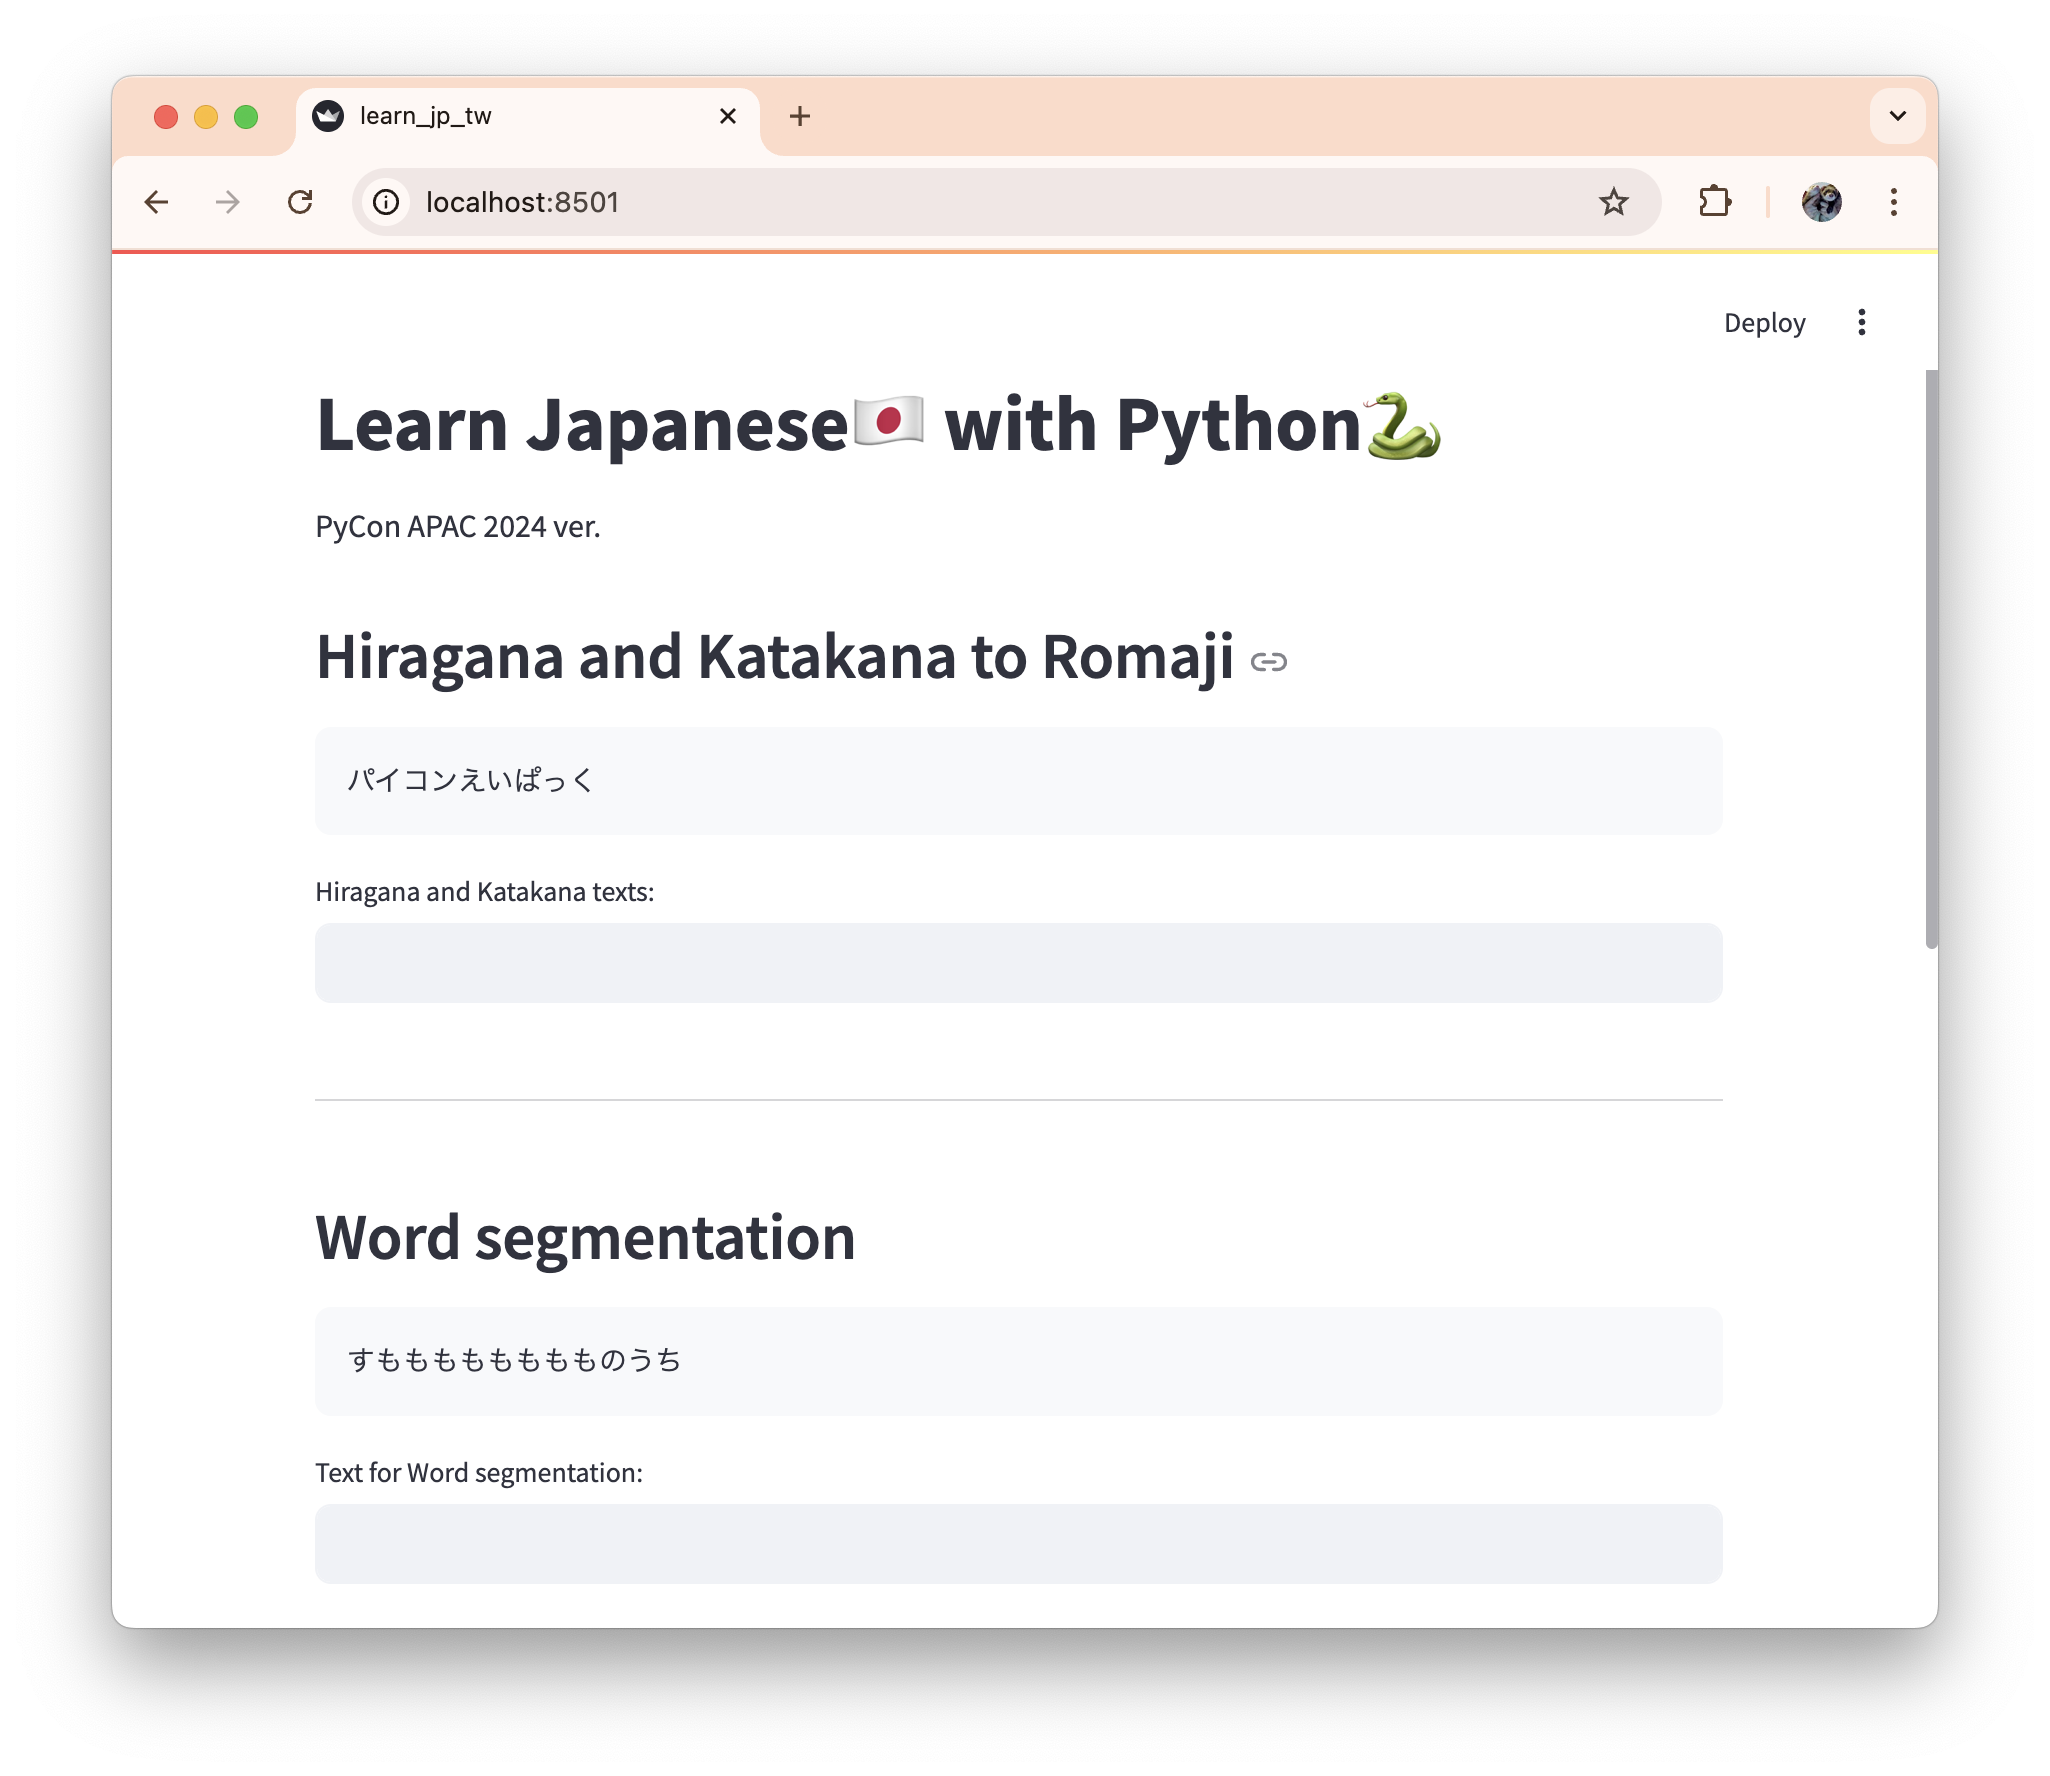Click Text for Word segmentation input
Screen dimensions: 2050x1776
tap(1018, 1543)
